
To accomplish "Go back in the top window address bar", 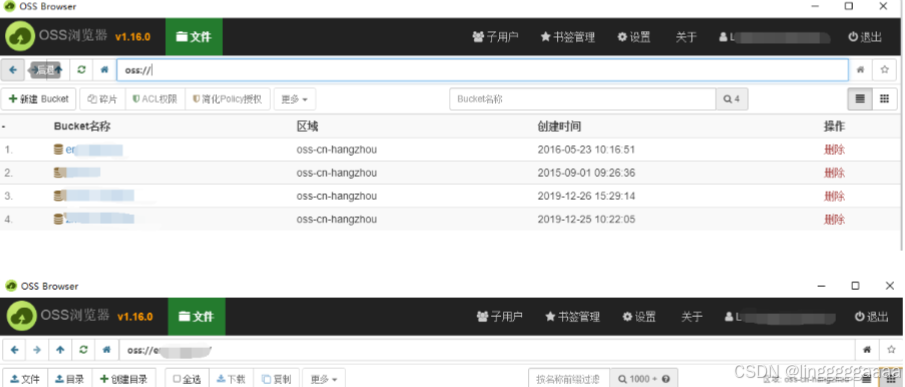I will (x=13, y=70).
